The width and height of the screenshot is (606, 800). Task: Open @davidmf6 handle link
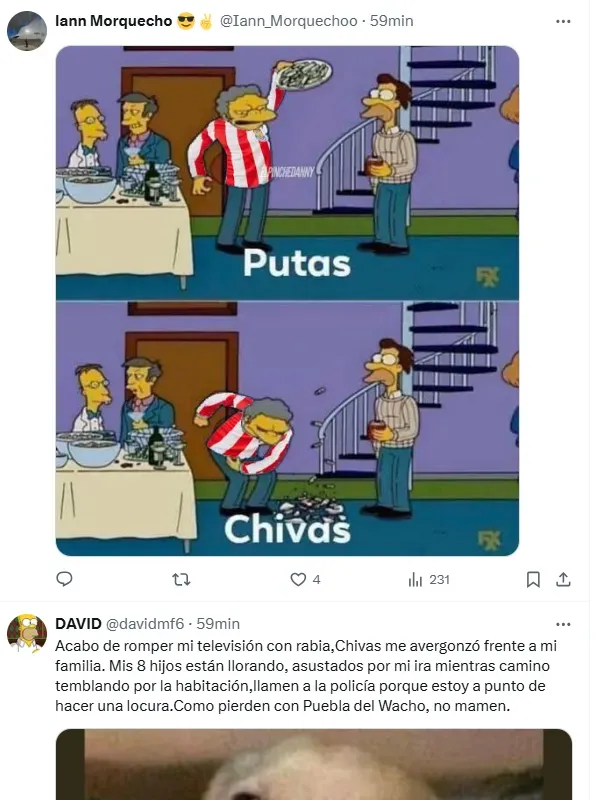coord(144,624)
